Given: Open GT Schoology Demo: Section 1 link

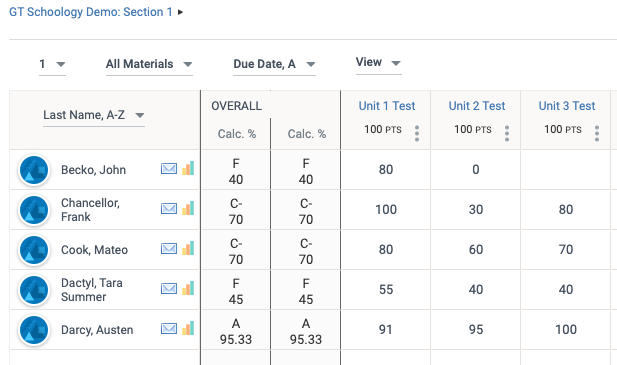Looking at the screenshot, I should [91, 12].
